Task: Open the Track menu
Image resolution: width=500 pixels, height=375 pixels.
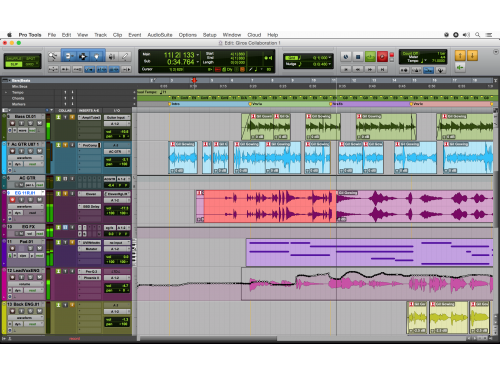Action: 100,35
